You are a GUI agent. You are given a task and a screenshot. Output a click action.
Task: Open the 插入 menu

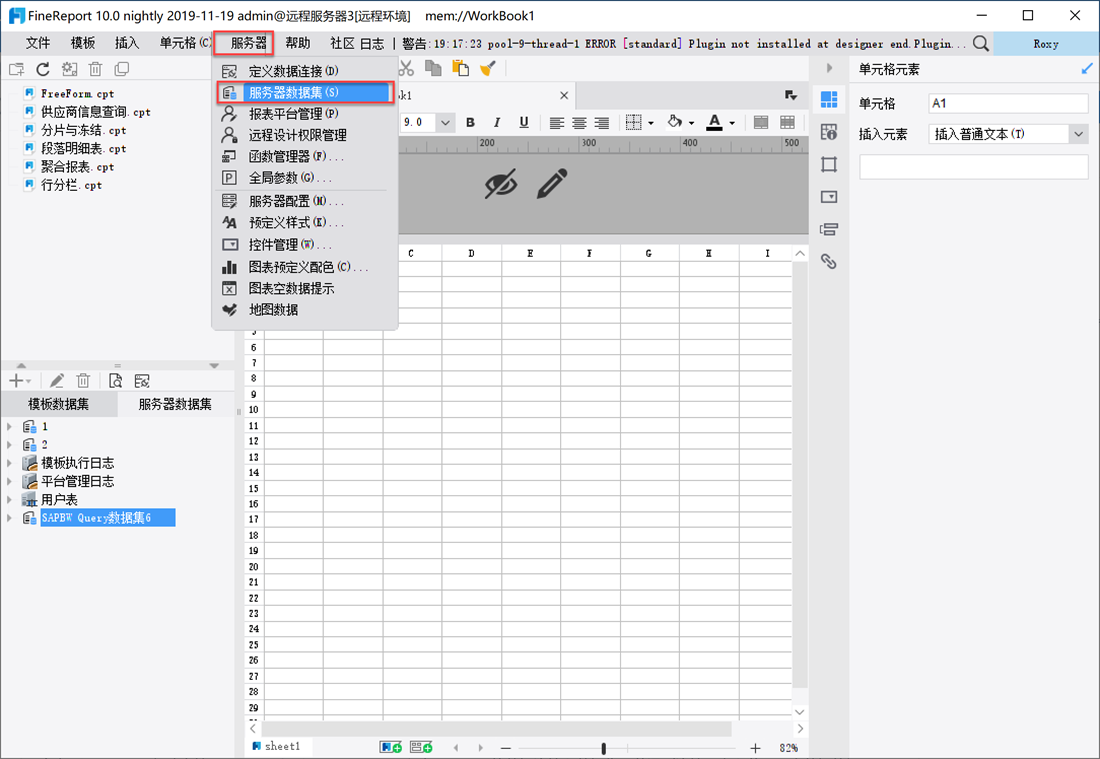coord(127,43)
